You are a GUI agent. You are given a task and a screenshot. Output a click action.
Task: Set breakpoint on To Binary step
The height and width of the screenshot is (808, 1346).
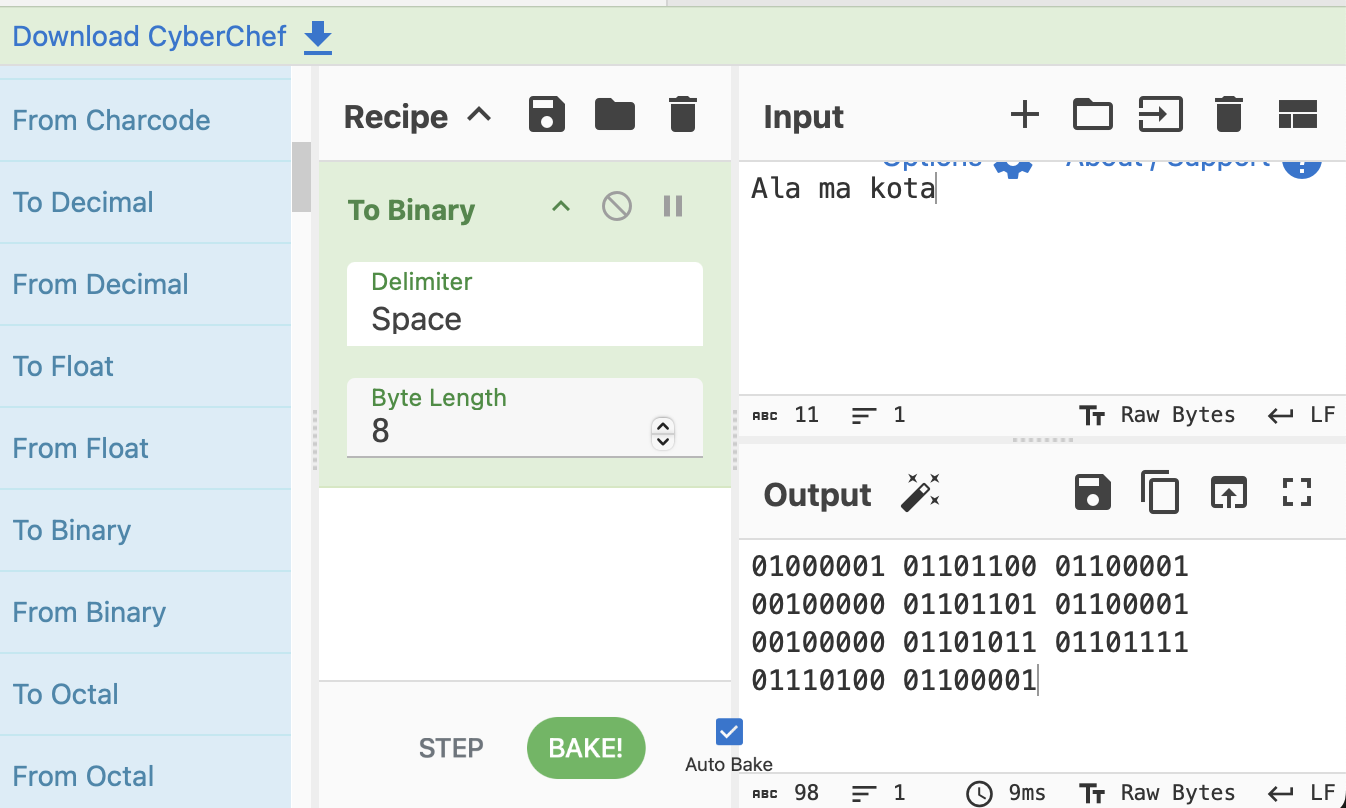[x=673, y=207]
